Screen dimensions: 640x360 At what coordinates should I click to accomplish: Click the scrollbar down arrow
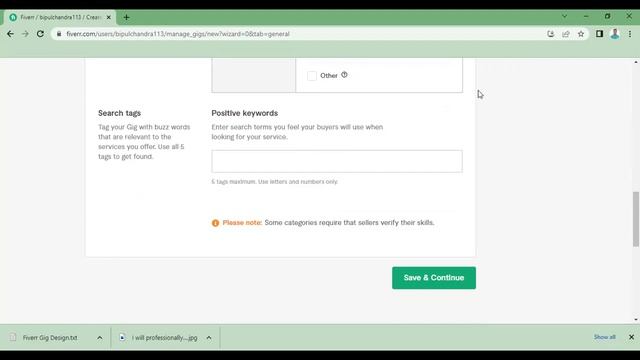(636, 320)
